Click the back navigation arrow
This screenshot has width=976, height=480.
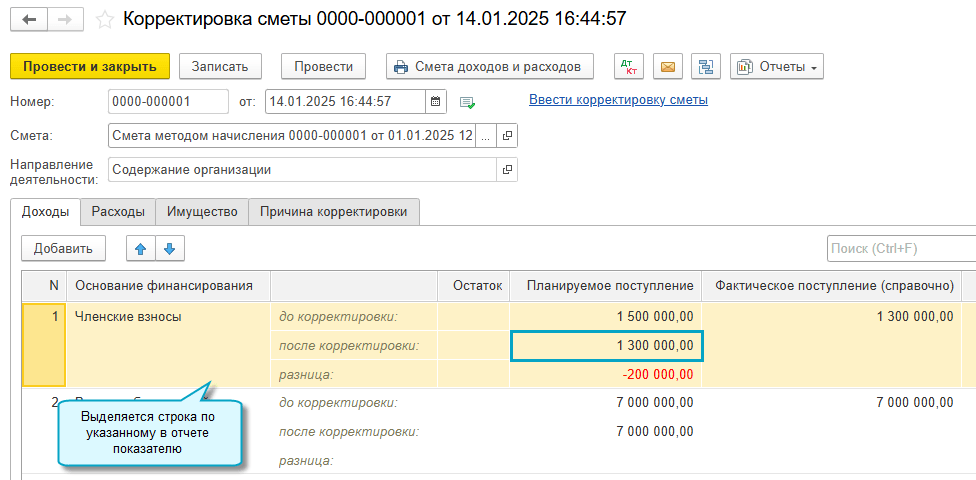point(29,19)
